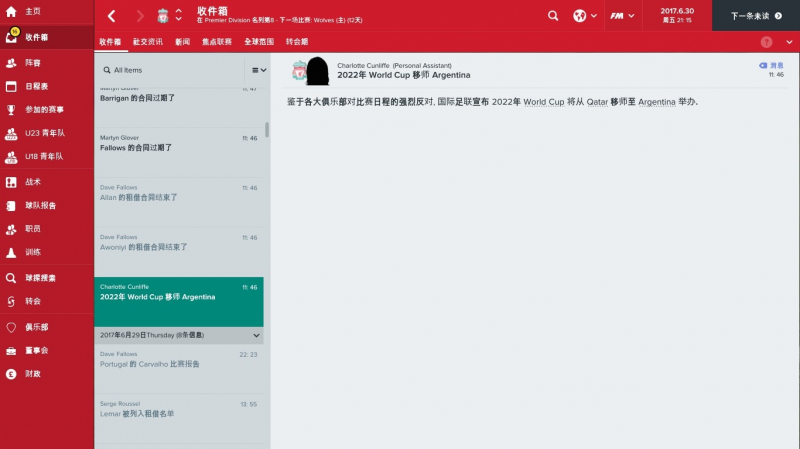
Task: Click the 消息 button on the message
Action: (771, 65)
